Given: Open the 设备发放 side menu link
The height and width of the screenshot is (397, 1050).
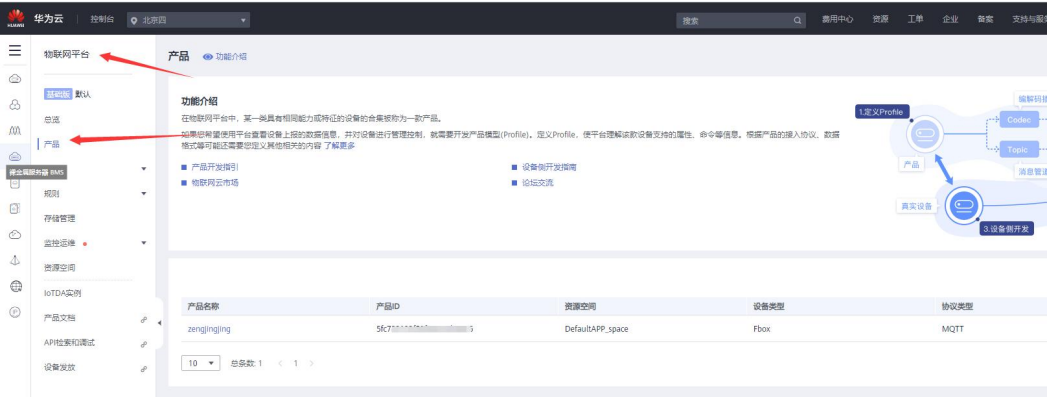Looking at the screenshot, I should (60, 368).
